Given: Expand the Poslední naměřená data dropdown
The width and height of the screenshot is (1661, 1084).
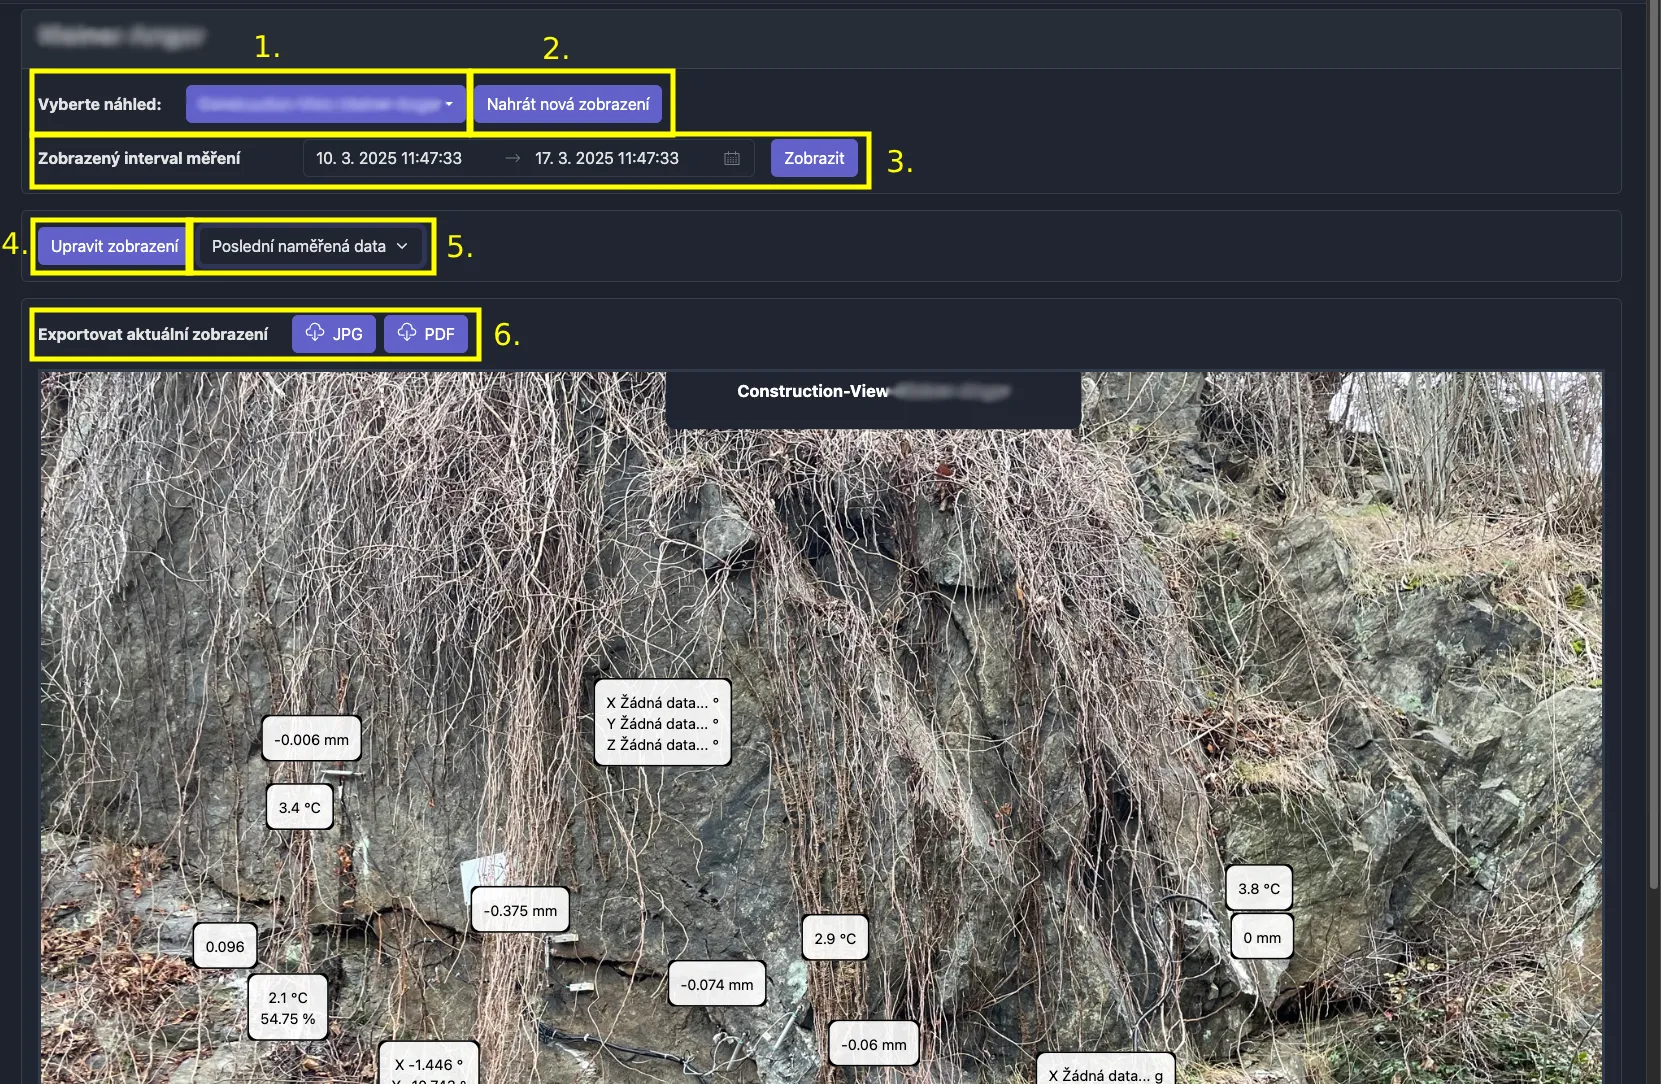Looking at the screenshot, I should (310, 246).
